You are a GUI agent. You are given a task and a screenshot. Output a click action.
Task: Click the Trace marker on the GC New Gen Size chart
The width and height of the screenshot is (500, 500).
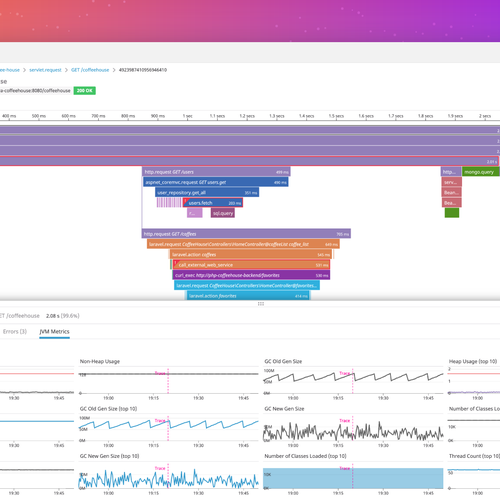pos(345,421)
